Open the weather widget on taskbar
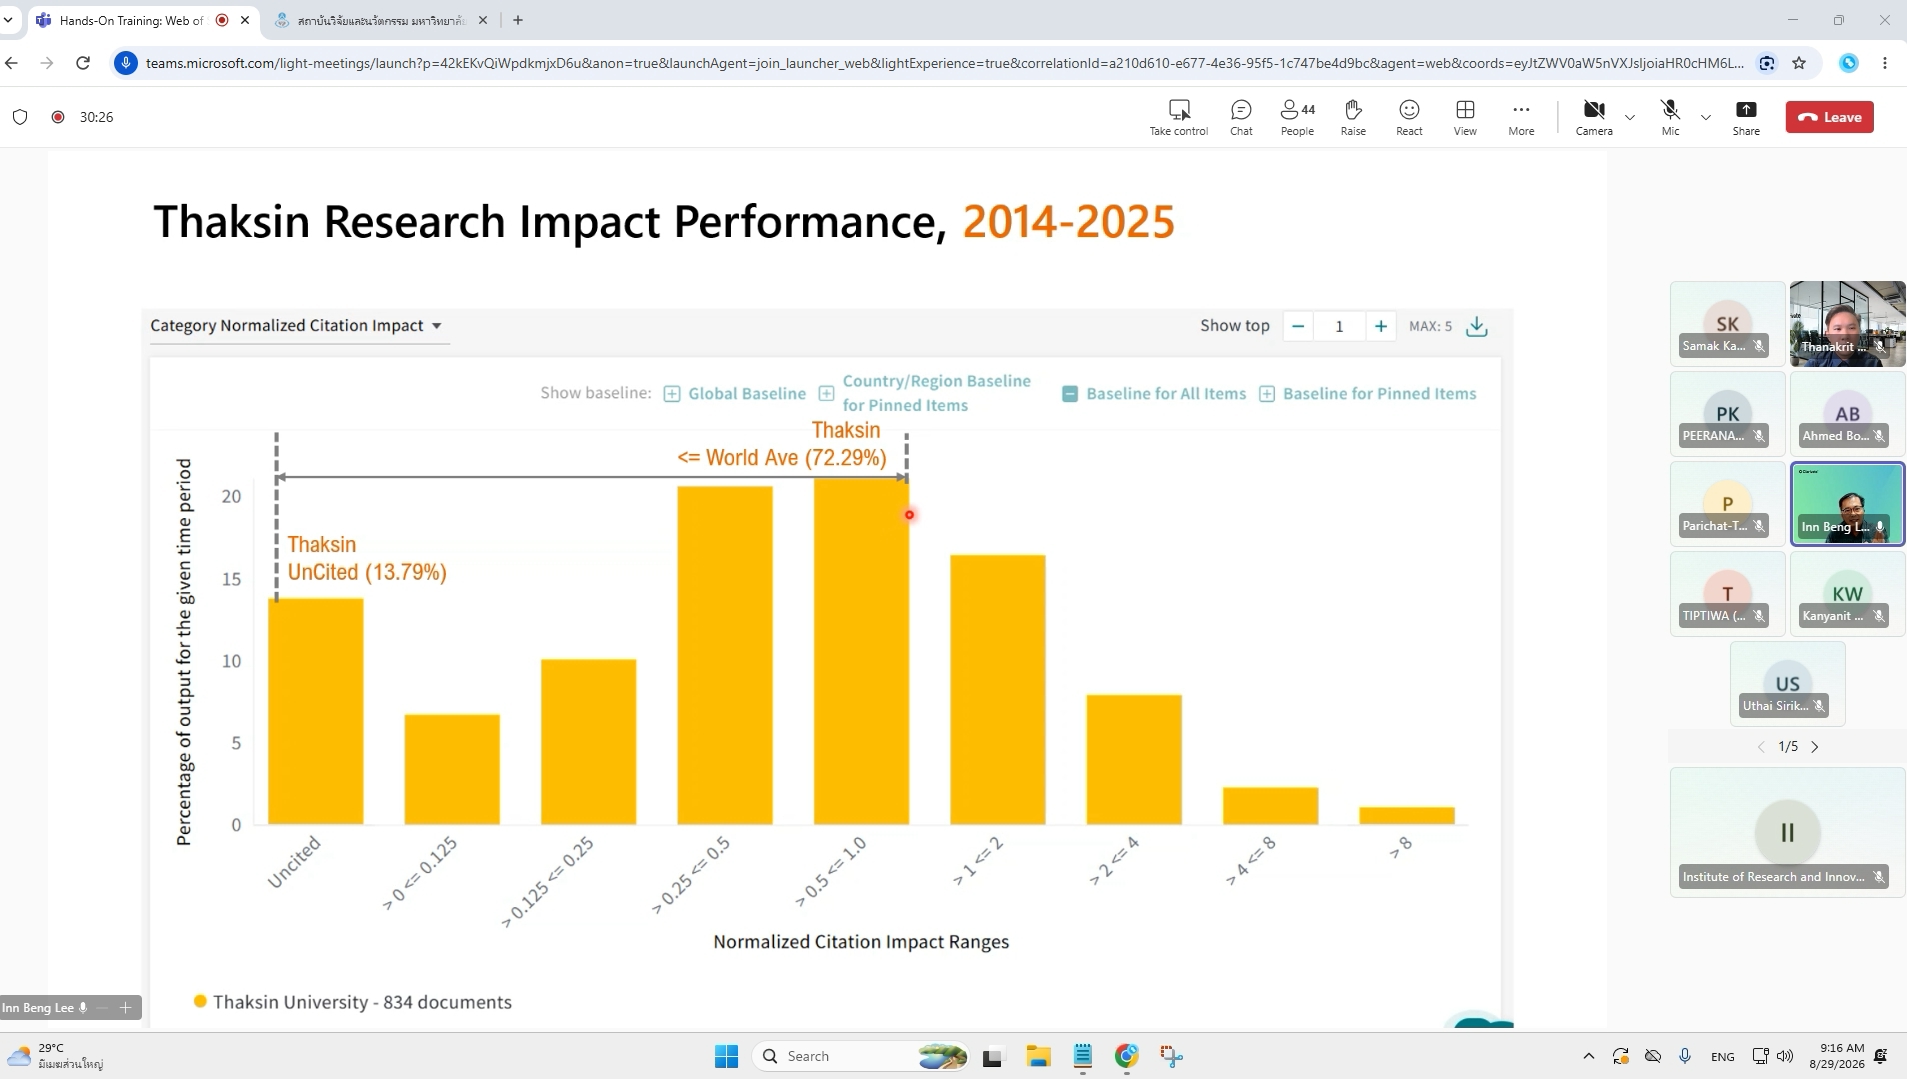Screen dimensions: 1907x1079 pos(56,1056)
